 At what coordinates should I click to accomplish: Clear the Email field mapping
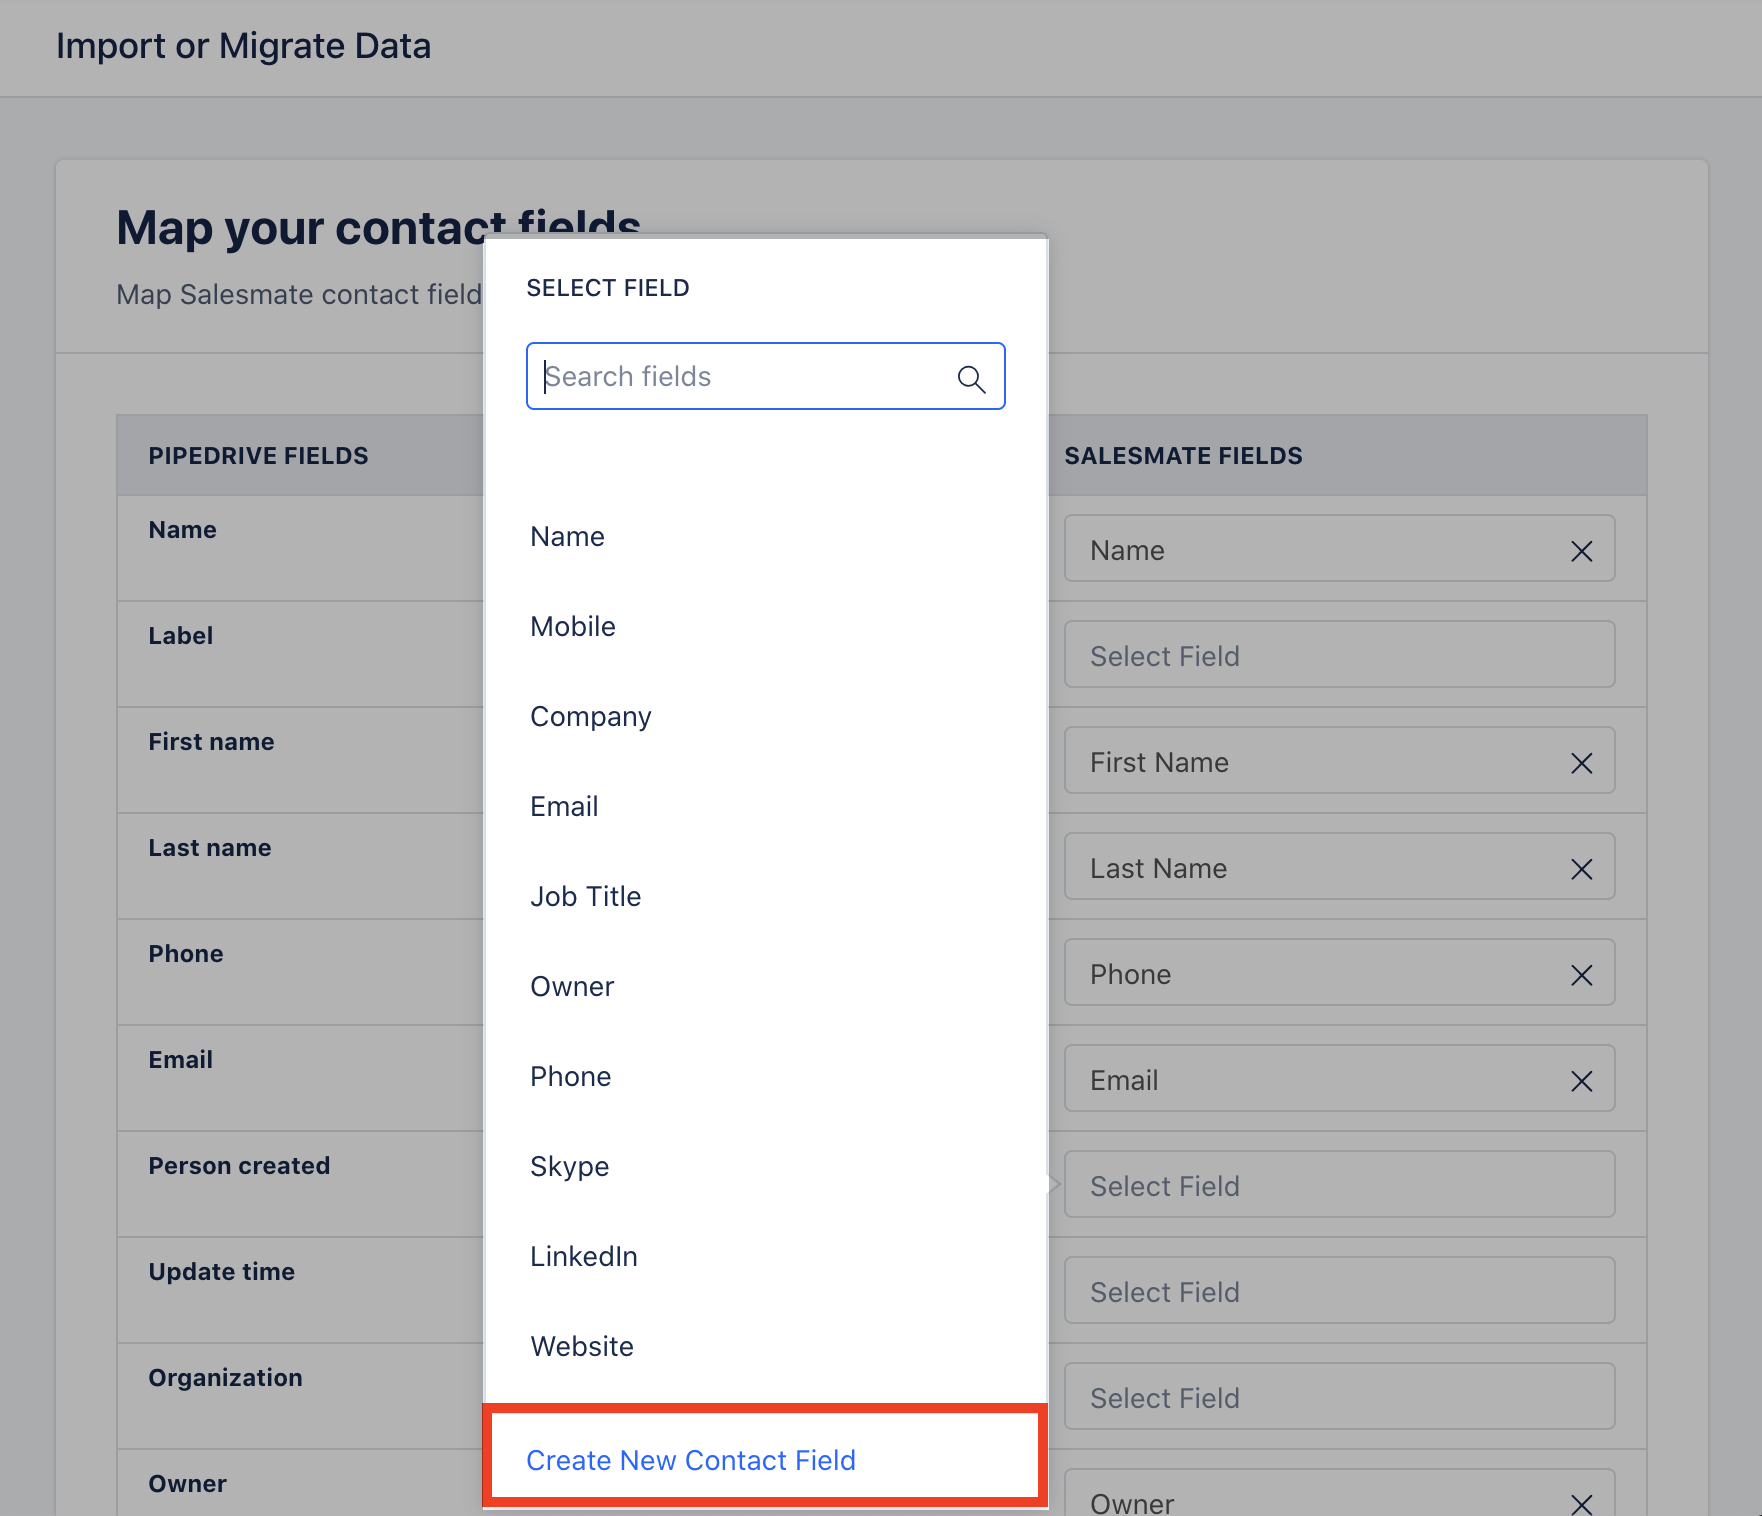(1581, 1081)
